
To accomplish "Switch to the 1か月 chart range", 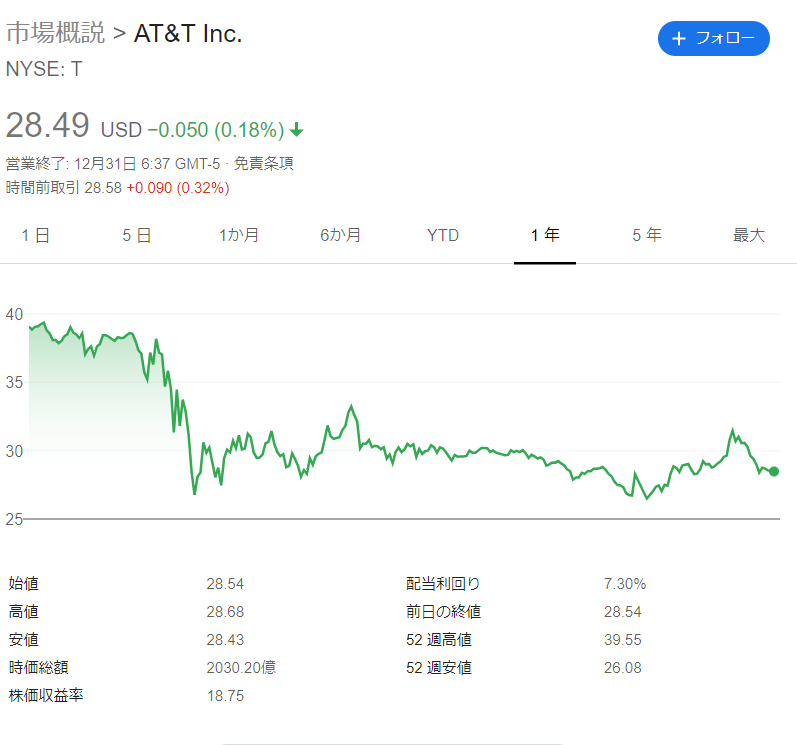I will click(239, 235).
